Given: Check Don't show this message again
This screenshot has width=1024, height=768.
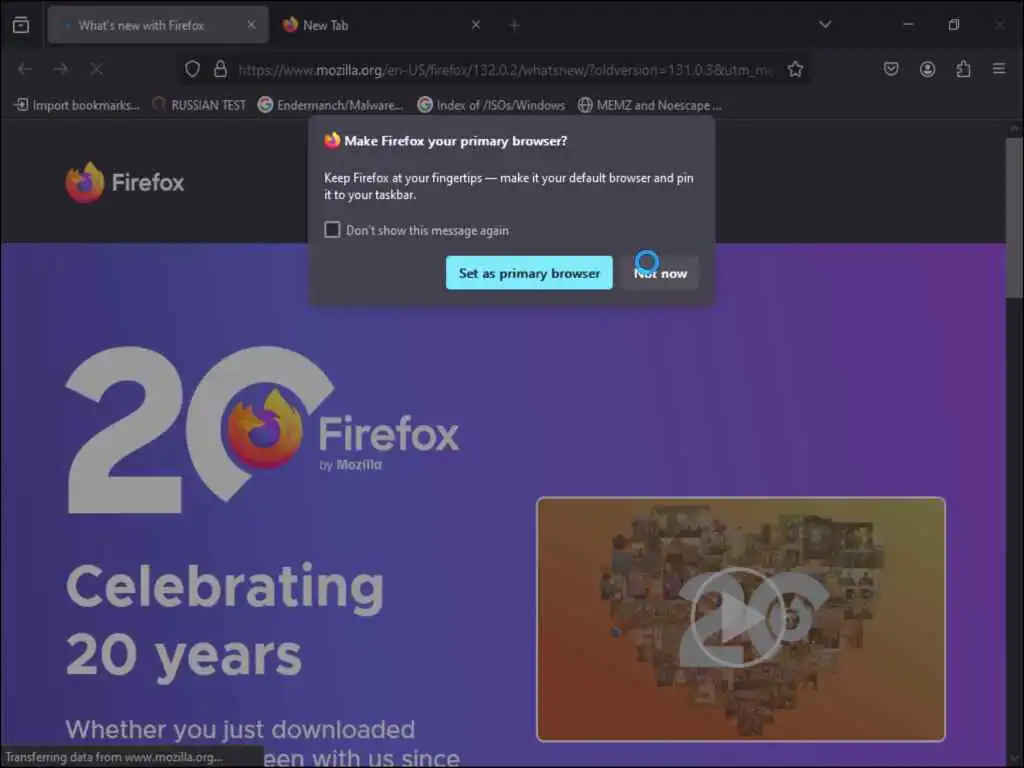Looking at the screenshot, I should pos(332,230).
